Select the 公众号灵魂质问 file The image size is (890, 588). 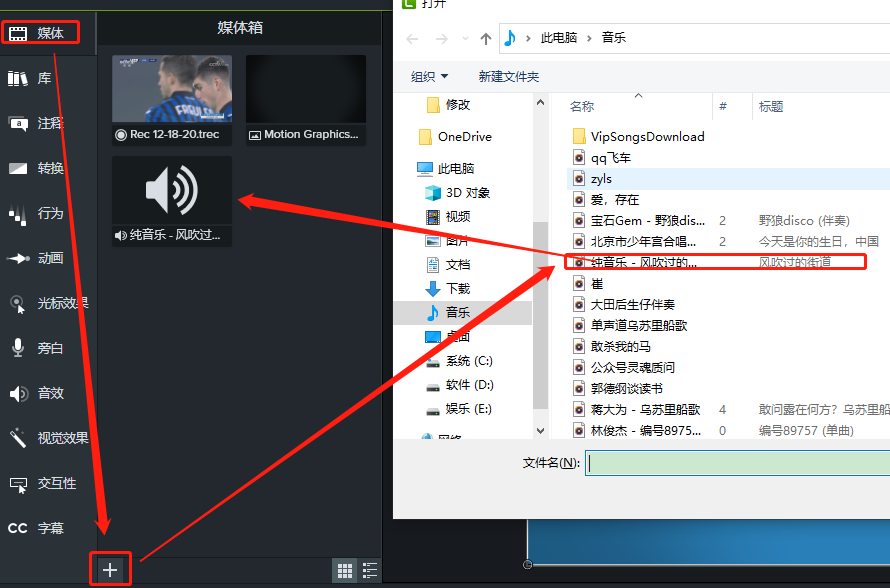point(624,368)
